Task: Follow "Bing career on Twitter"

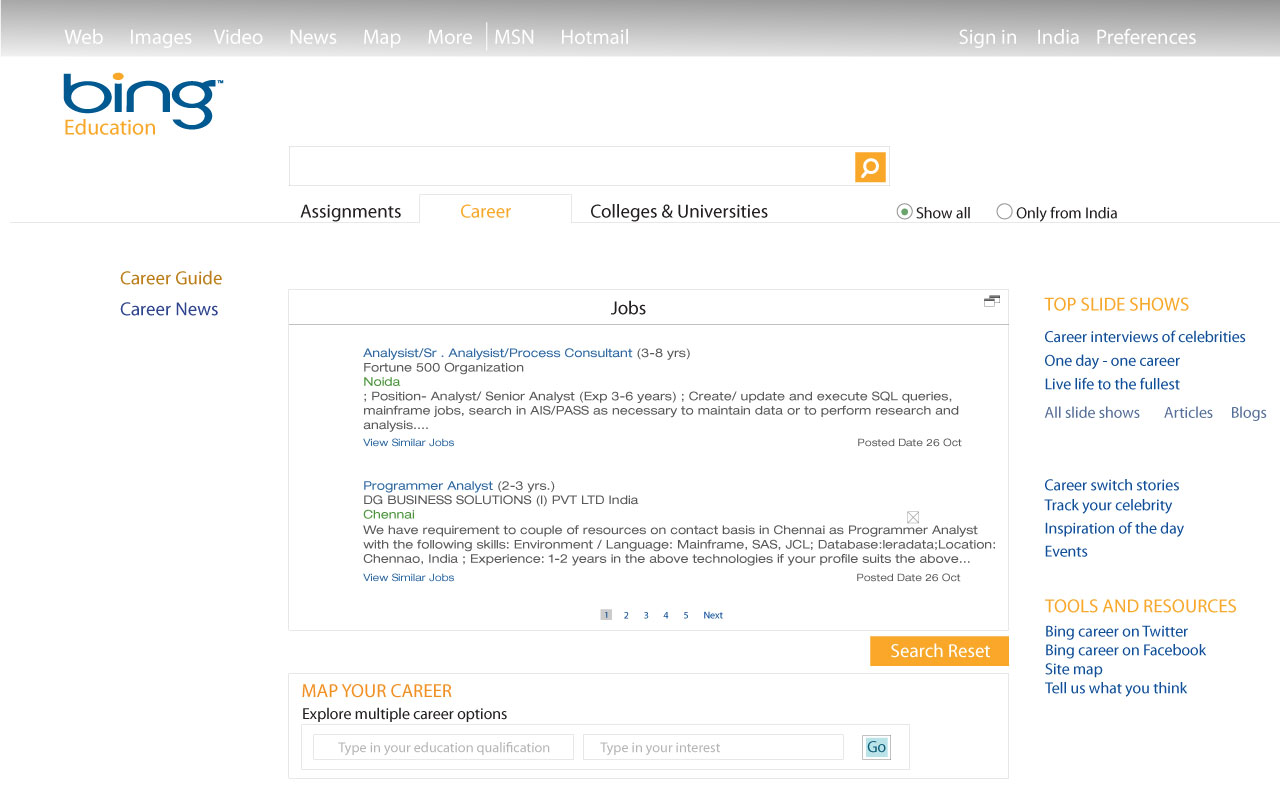Action: pos(1116,631)
